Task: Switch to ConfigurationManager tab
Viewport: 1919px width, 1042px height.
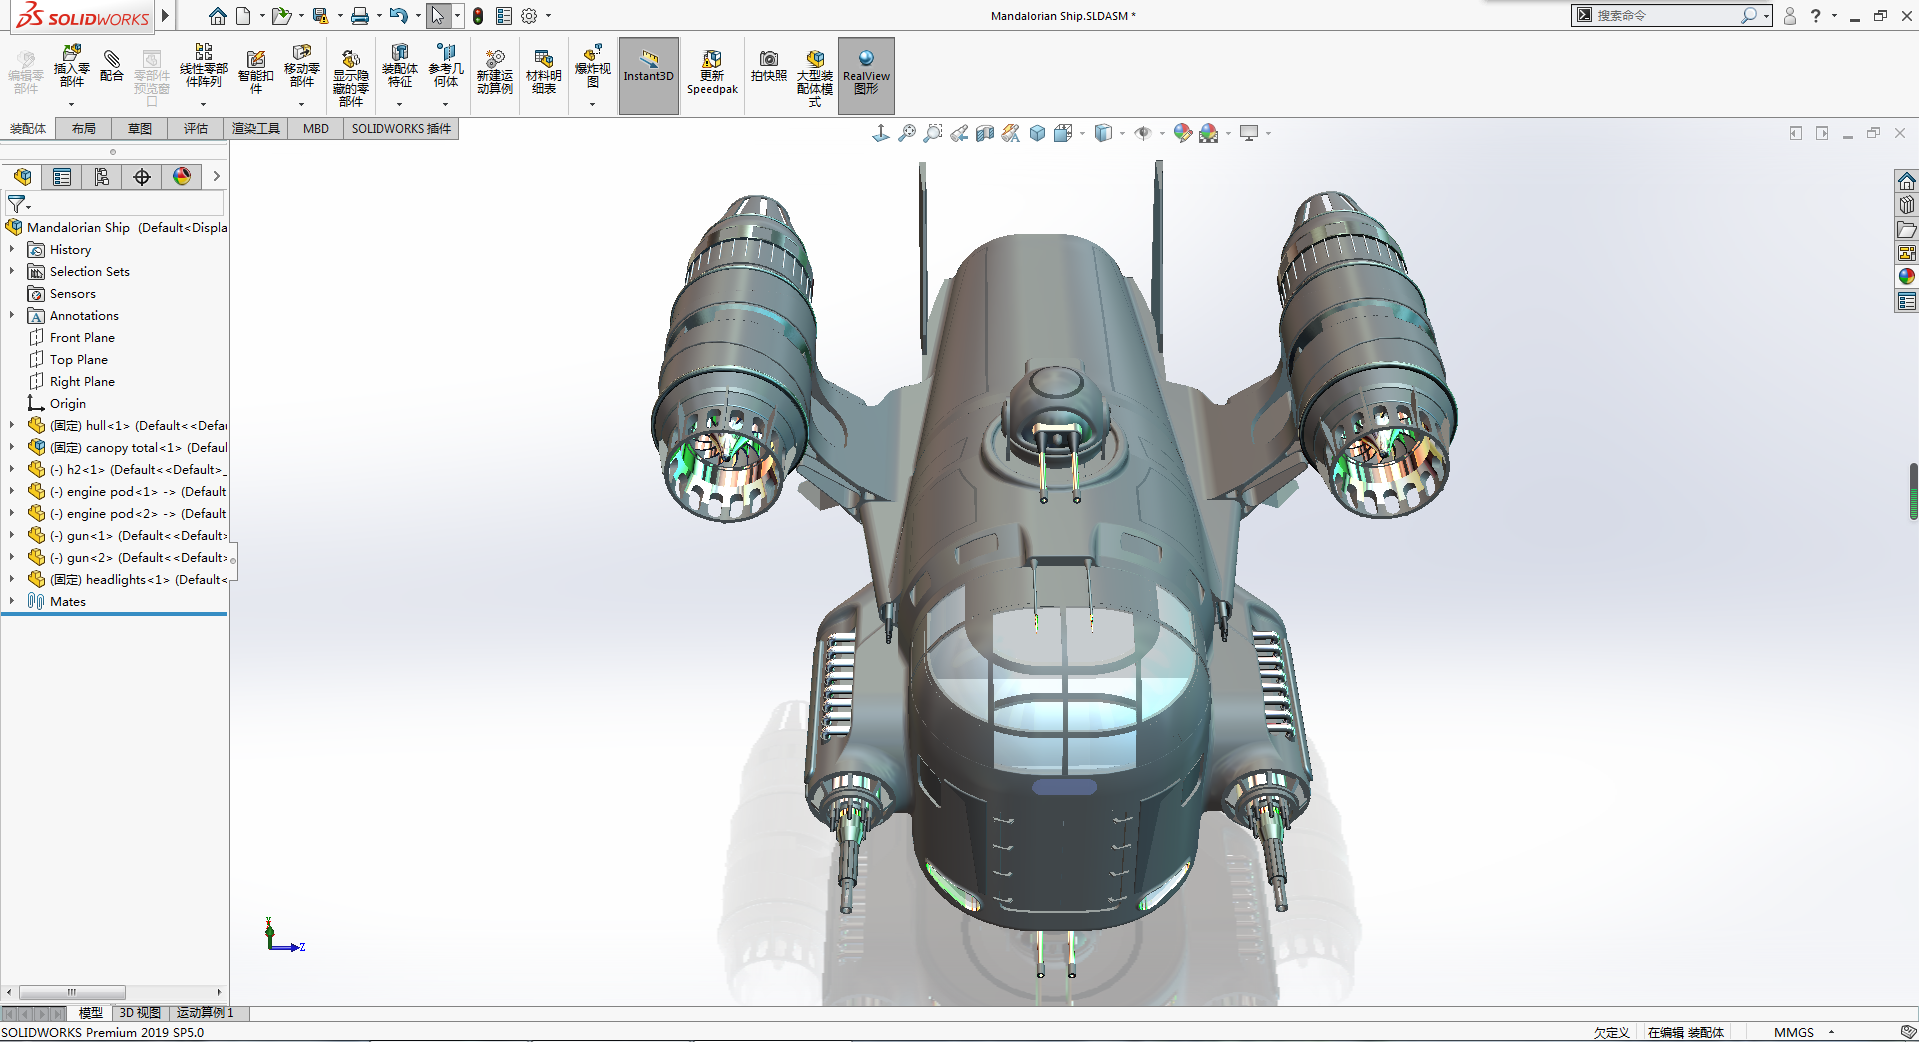Action: (x=102, y=177)
